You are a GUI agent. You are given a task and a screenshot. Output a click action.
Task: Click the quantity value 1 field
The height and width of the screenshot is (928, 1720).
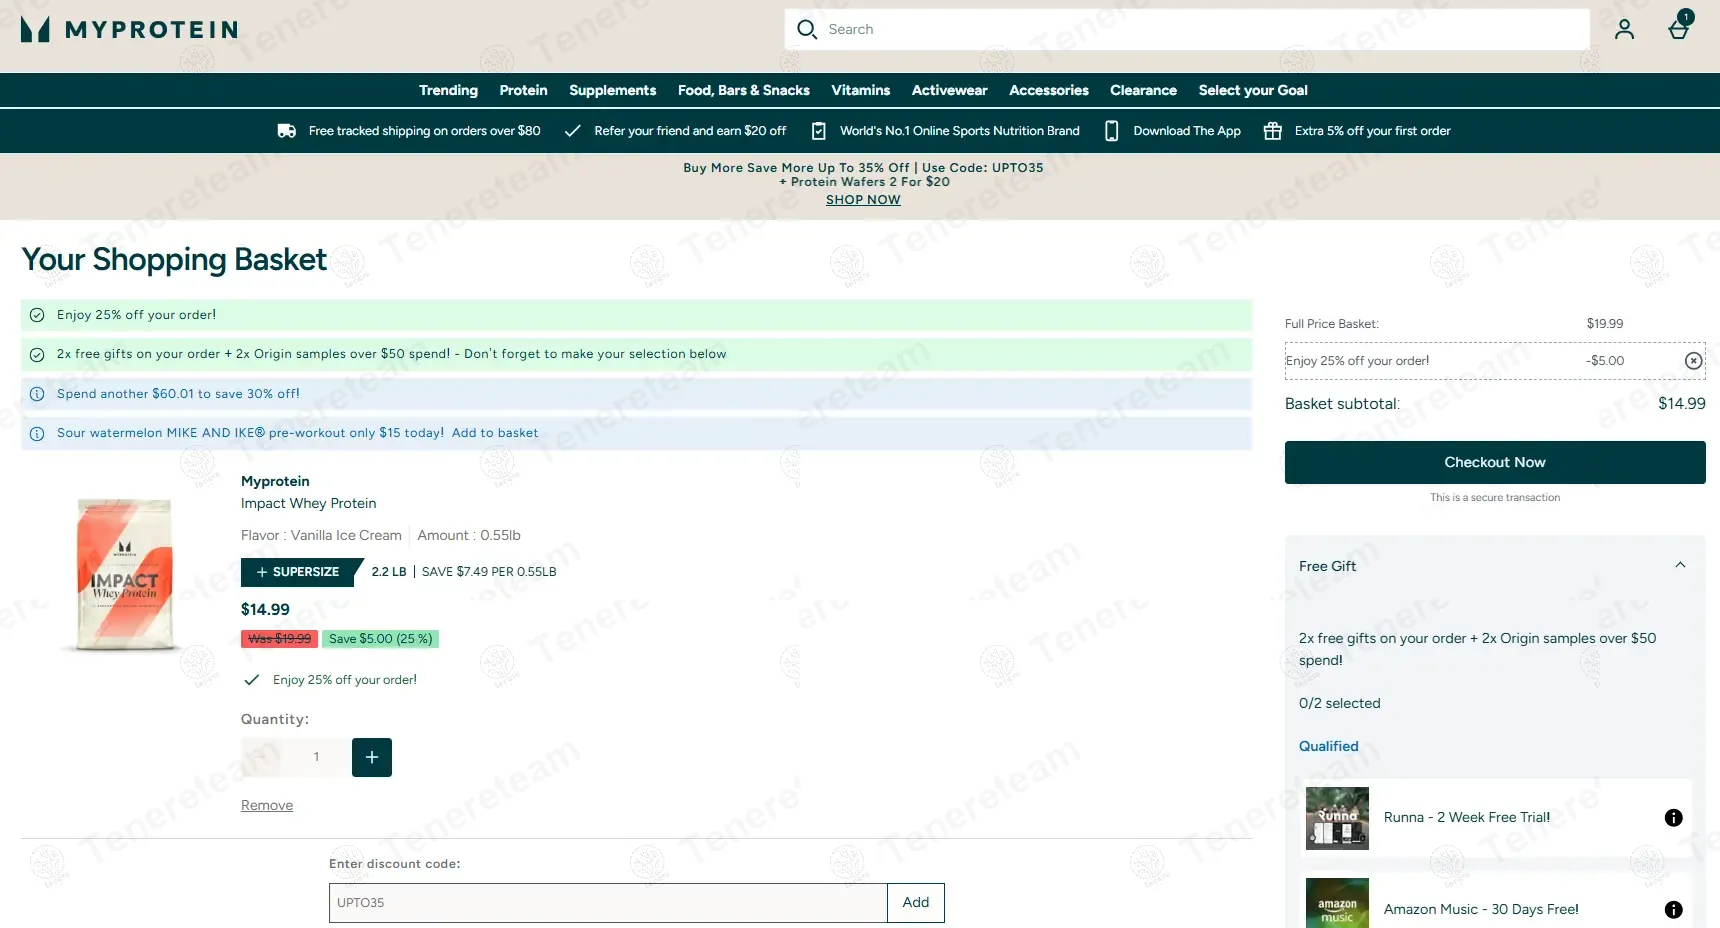pyautogui.click(x=316, y=757)
